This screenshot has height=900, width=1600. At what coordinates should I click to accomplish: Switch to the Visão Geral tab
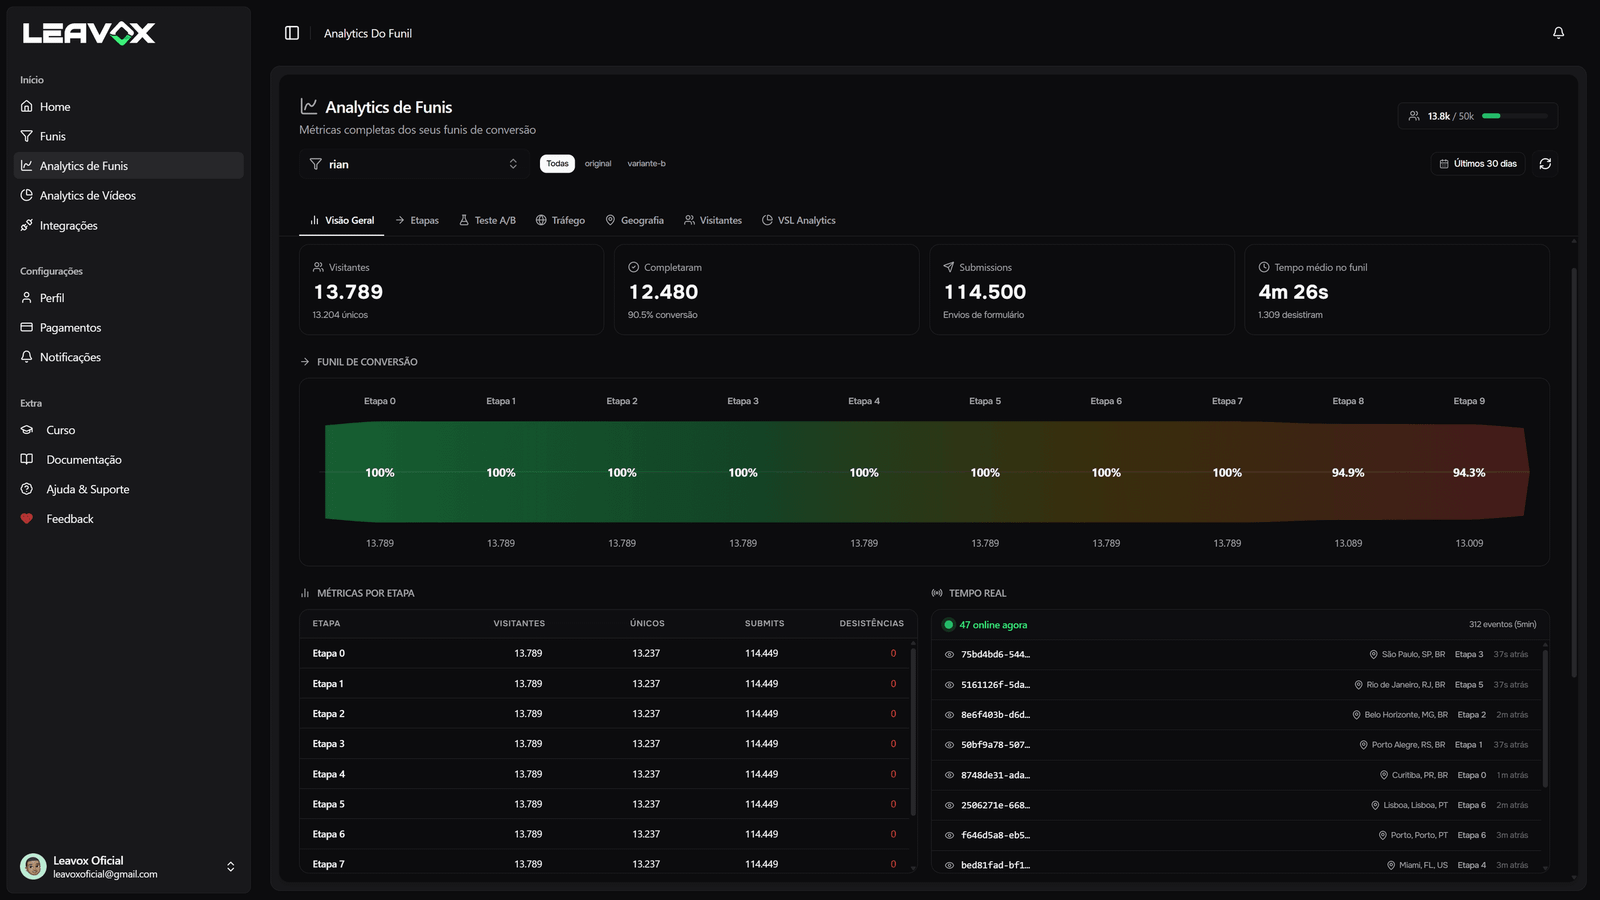pyautogui.click(x=341, y=220)
